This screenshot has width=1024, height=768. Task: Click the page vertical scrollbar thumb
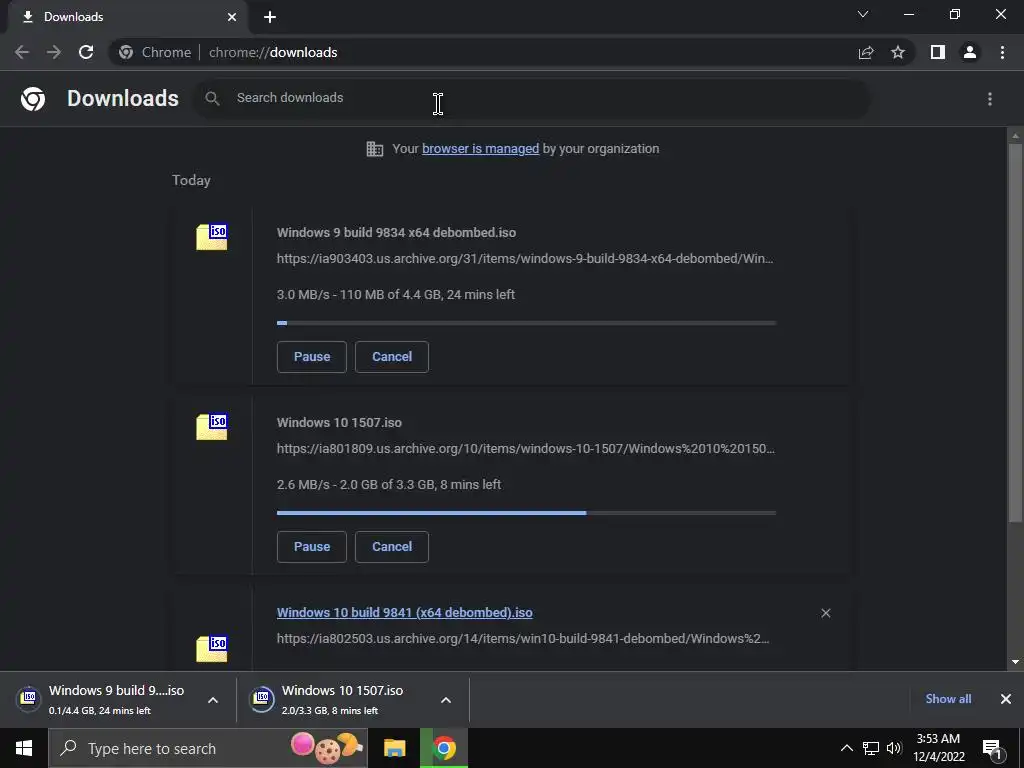coord(1015,333)
